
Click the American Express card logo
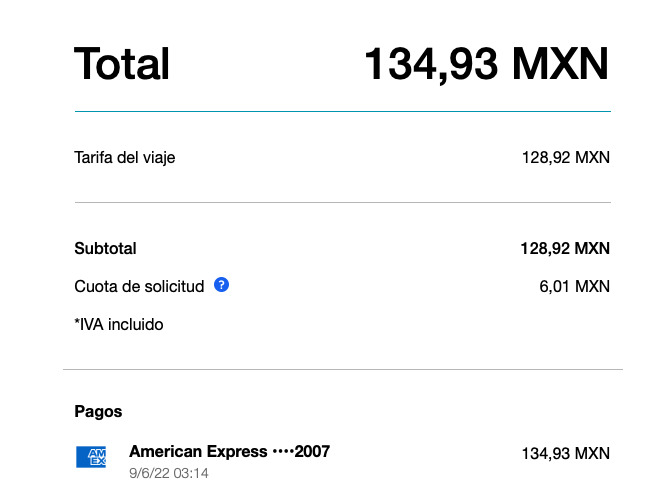tap(91, 457)
